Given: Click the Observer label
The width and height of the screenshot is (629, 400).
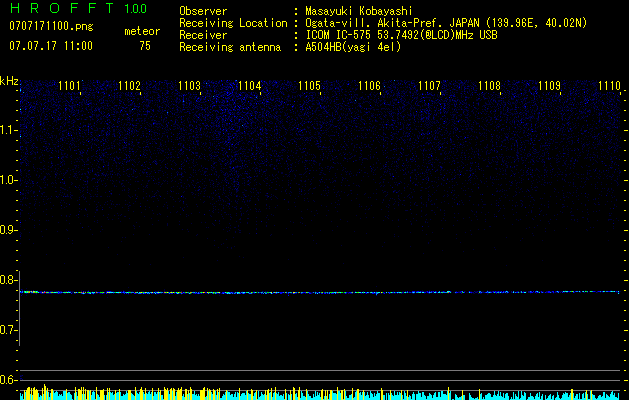Looking at the screenshot, I should (203, 11).
